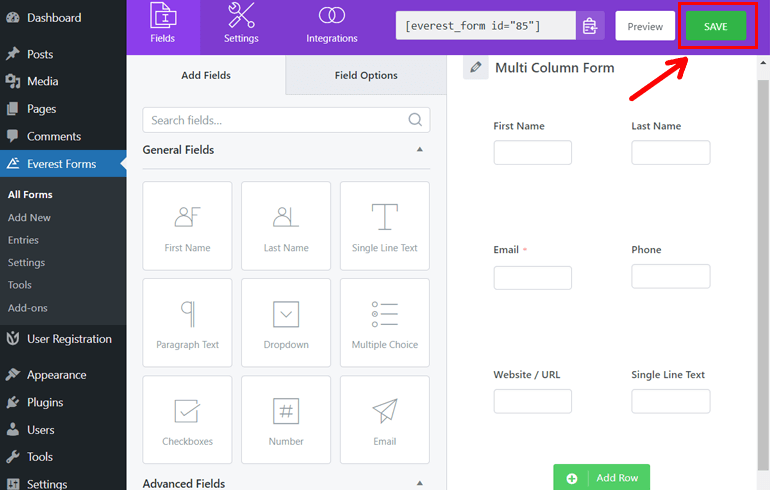Click the Dashboard gauge icon
Viewport: 770px width, 490px height.
click(x=13, y=18)
